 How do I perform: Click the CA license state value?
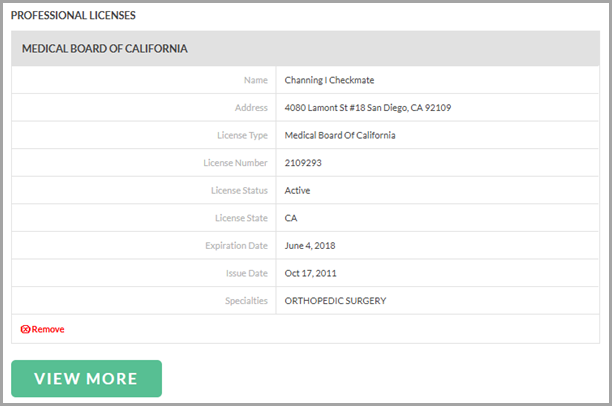coord(291,217)
